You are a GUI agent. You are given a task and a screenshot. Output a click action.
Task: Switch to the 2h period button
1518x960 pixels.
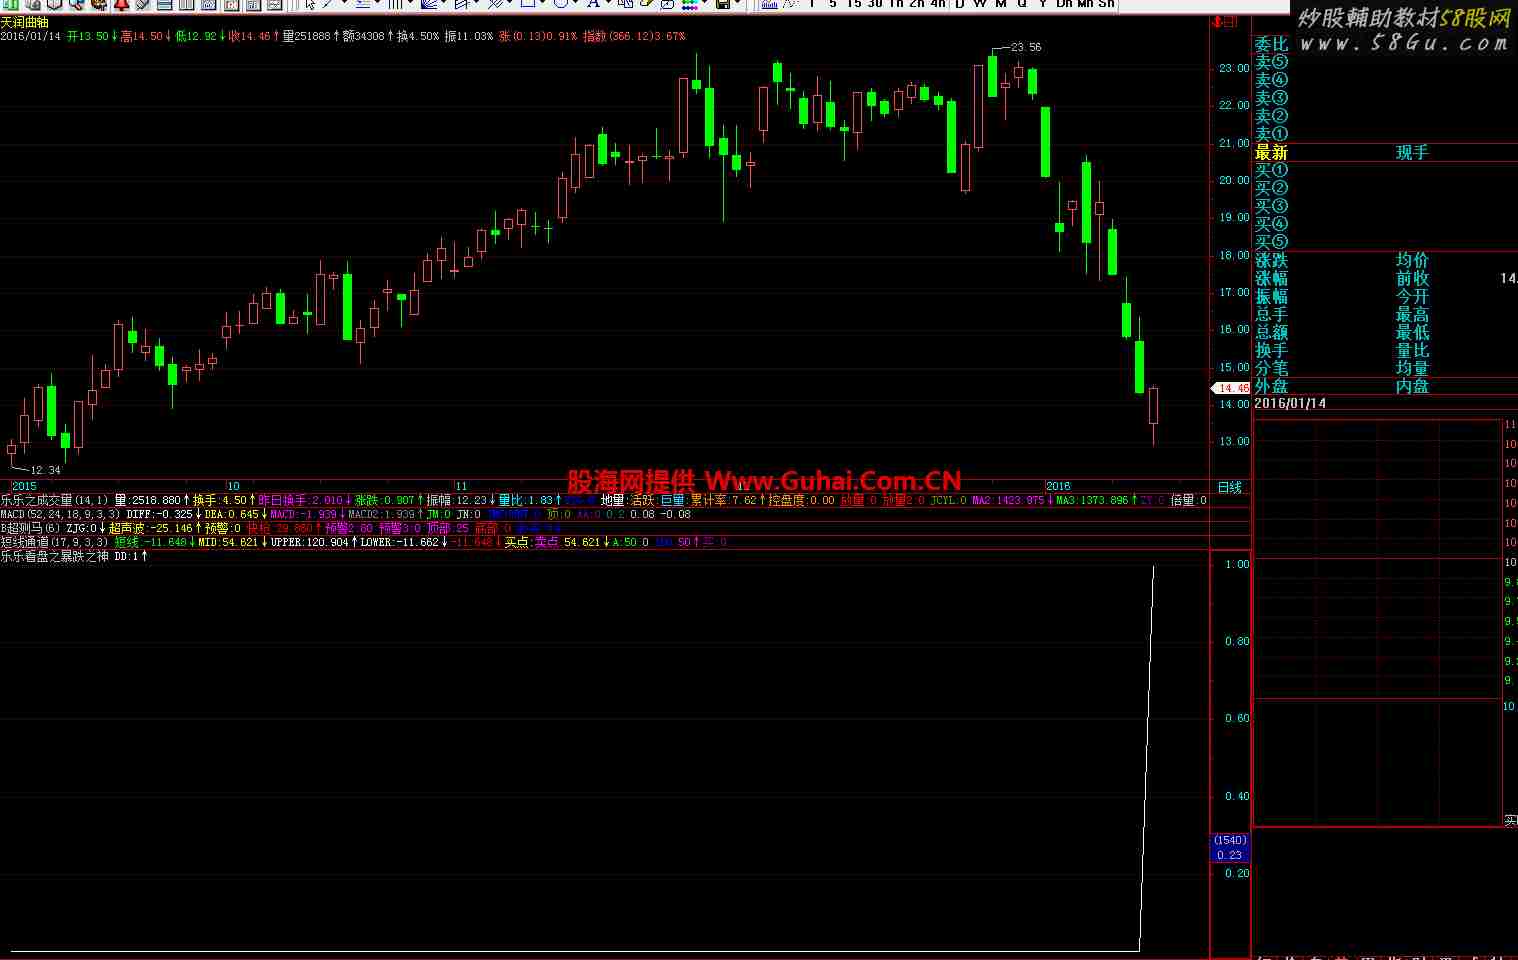point(917,4)
